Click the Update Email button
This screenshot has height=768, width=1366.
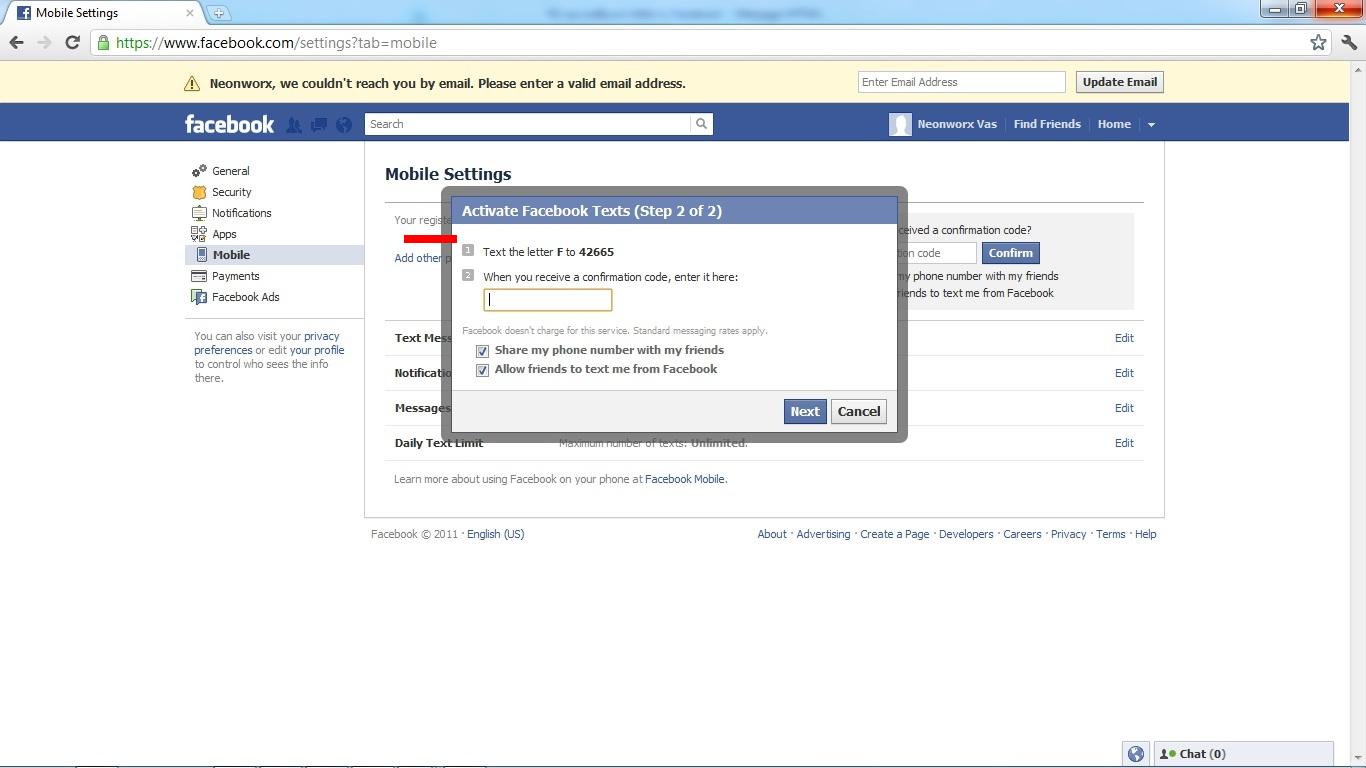(1120, 82)
